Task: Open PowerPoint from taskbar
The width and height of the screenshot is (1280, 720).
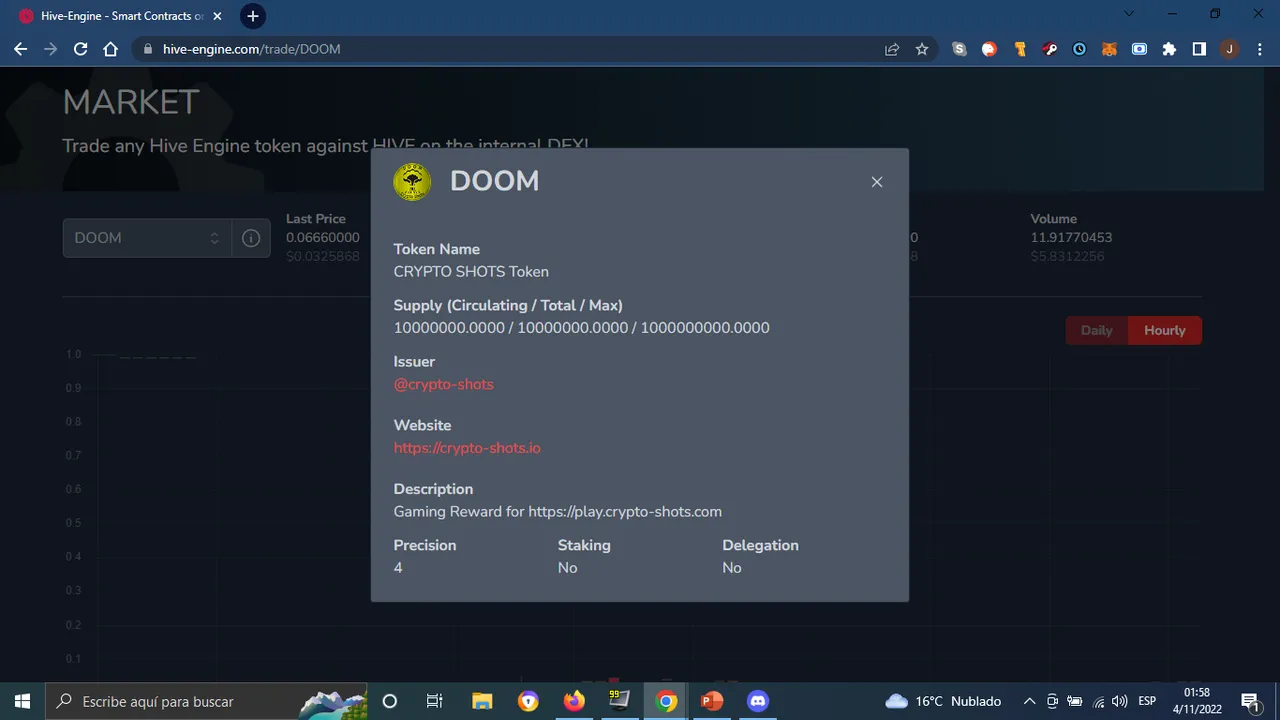Action: (712, 701)
